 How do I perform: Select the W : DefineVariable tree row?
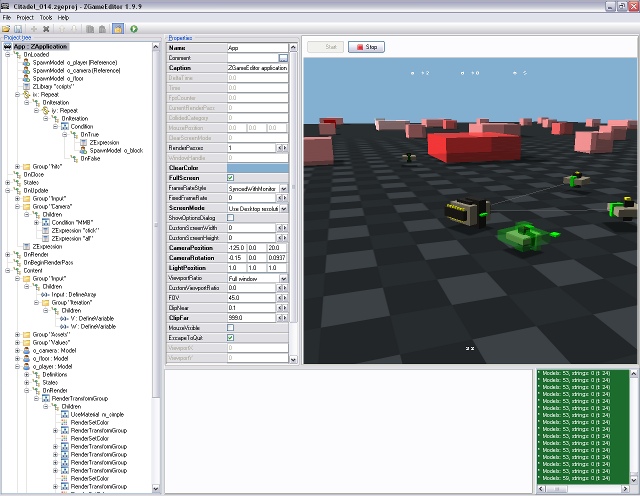click(93, 327)
